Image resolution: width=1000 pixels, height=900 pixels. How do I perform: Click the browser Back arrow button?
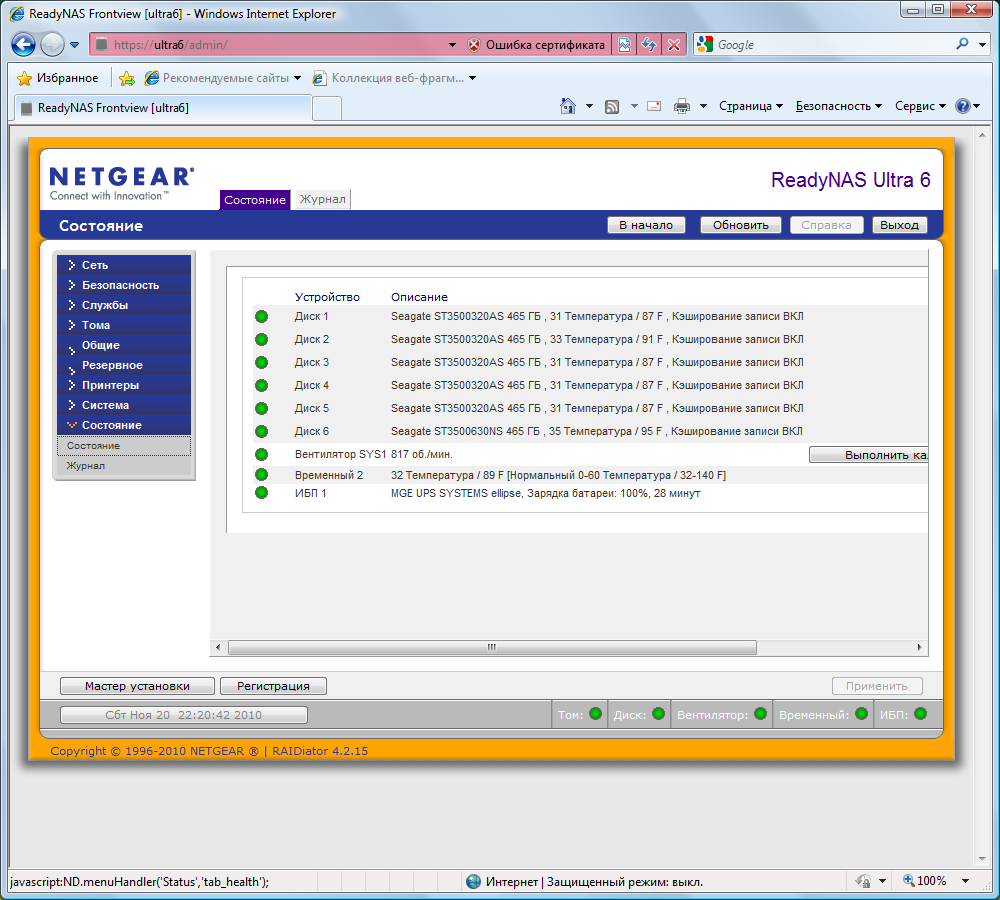(x=24, y=45)
